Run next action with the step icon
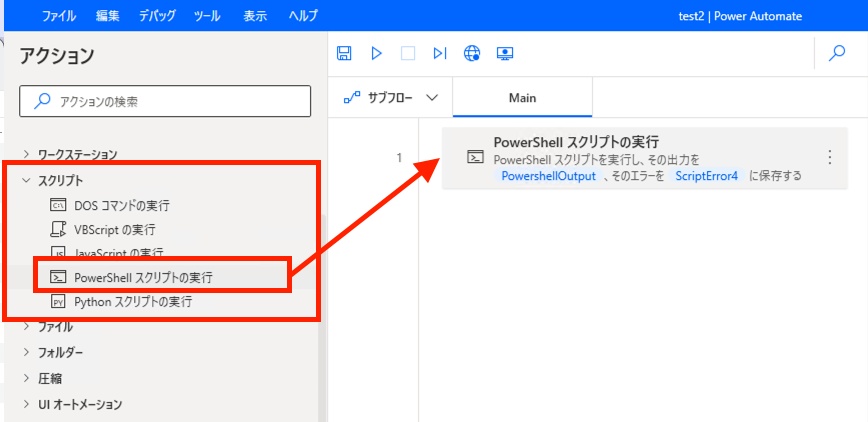 coord(440,53)
